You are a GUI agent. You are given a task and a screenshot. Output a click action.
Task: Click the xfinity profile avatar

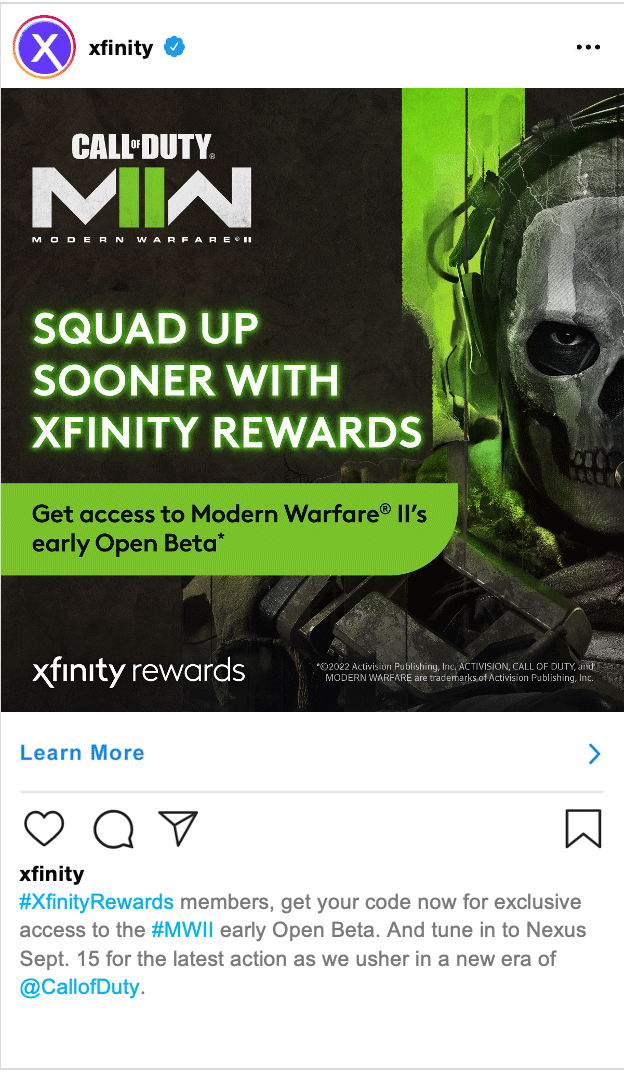pos(44,48)
